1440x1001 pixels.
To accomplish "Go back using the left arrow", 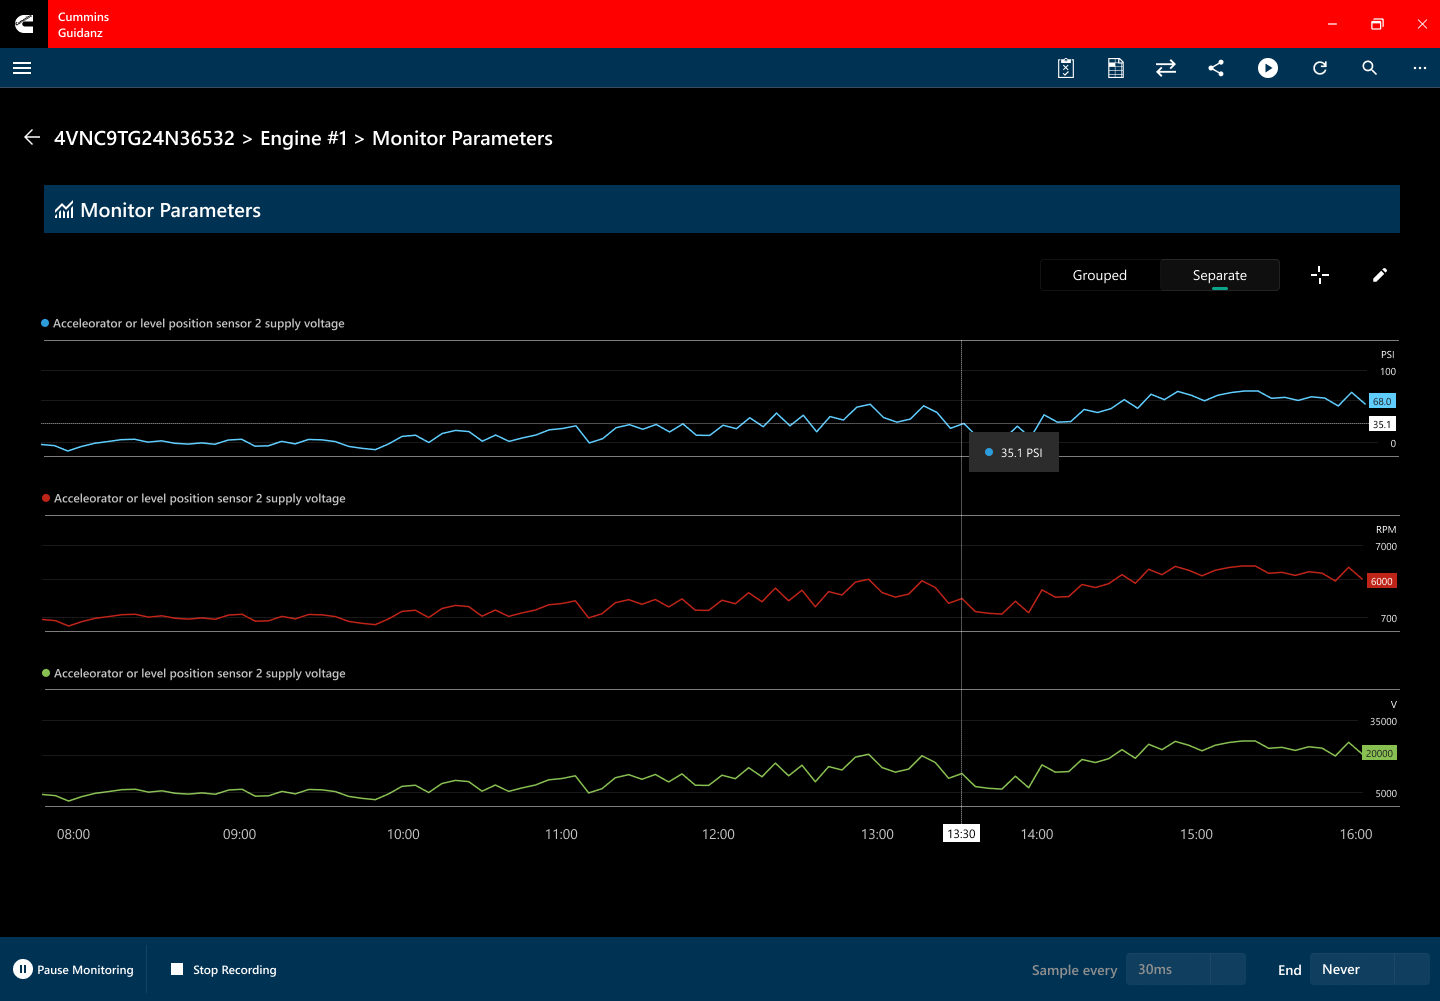I will point(32,138).
